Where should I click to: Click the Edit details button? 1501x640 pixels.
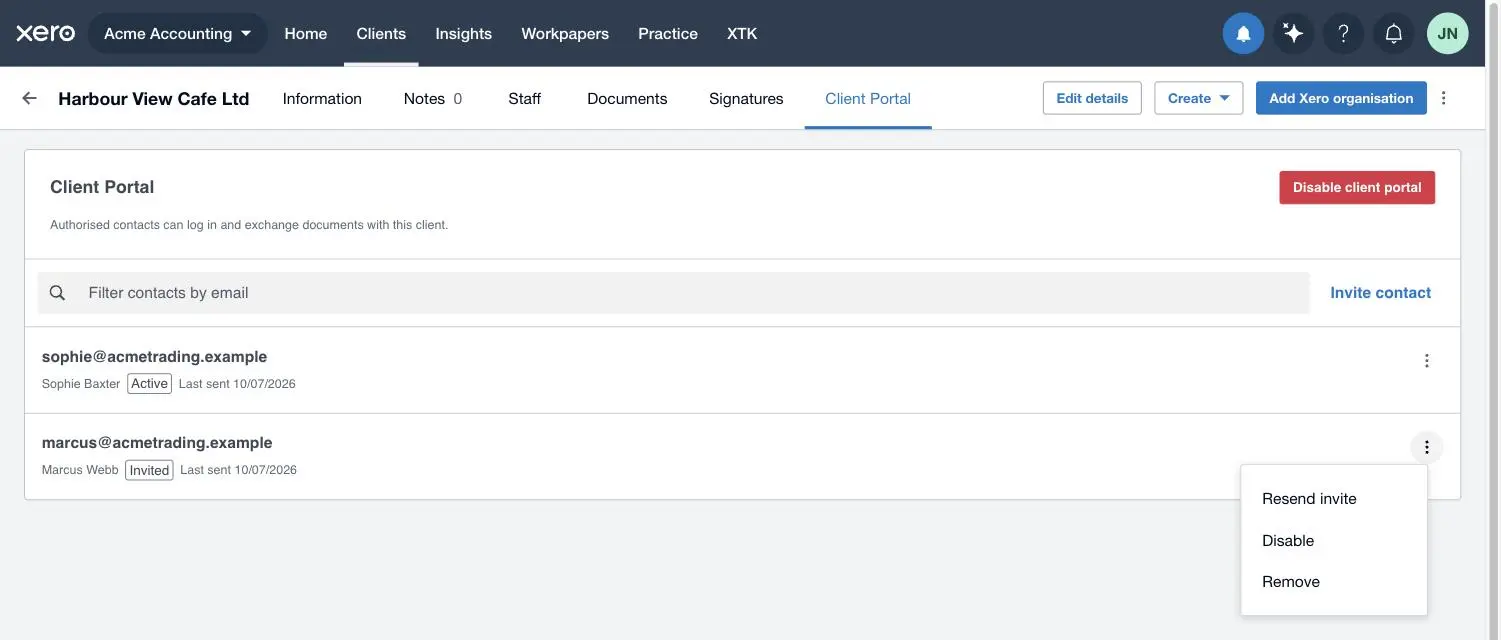[x=1092, y=98]
